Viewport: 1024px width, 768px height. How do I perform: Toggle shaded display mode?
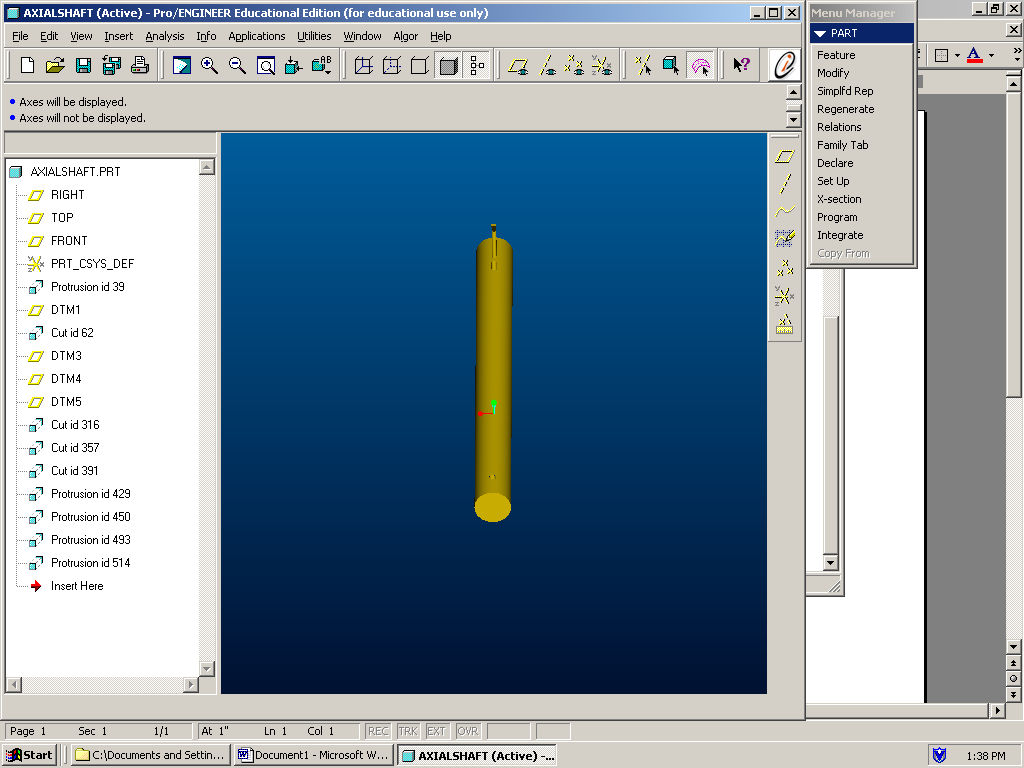click(449, 66)
